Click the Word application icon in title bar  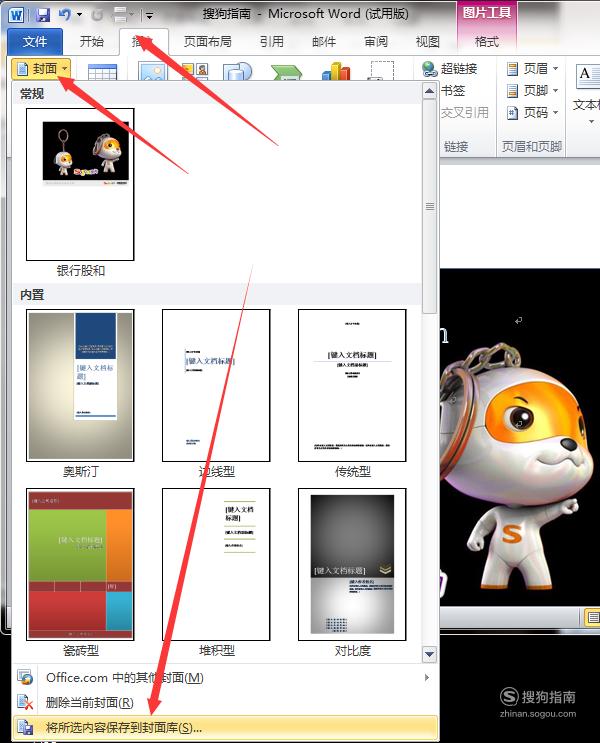[x=16, y=15]
